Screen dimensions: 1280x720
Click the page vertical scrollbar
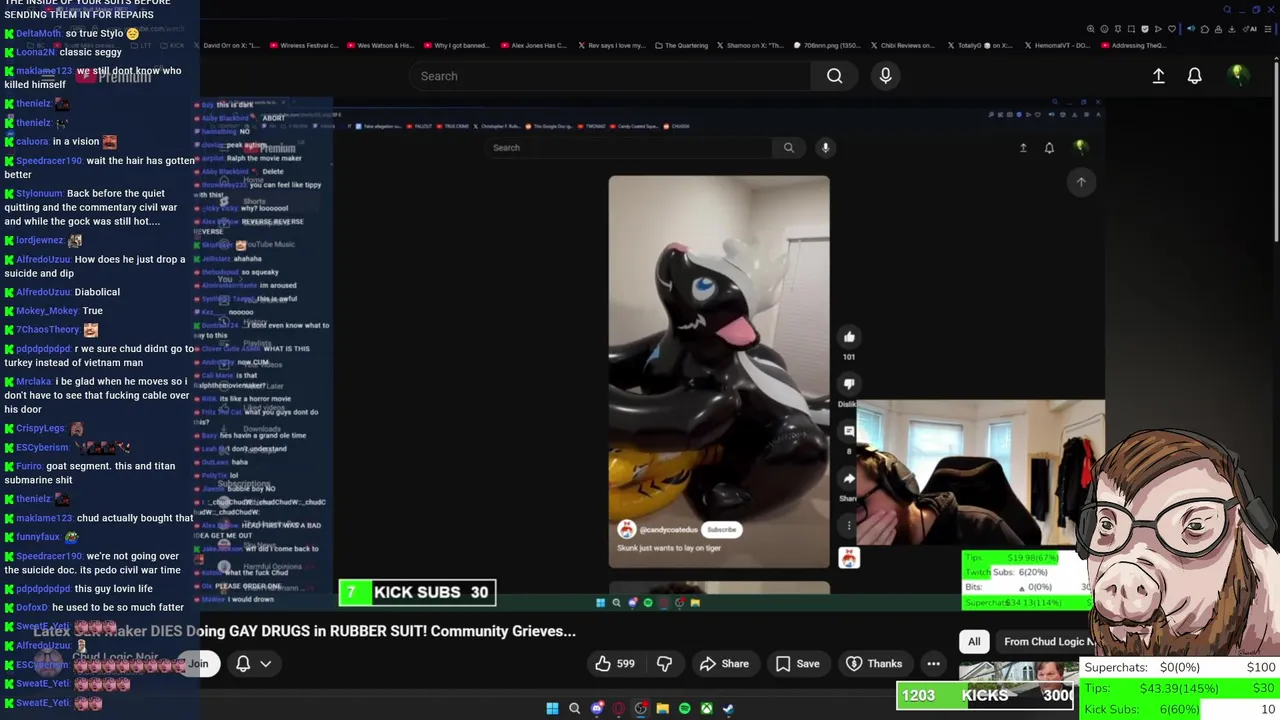point(1276,150)
